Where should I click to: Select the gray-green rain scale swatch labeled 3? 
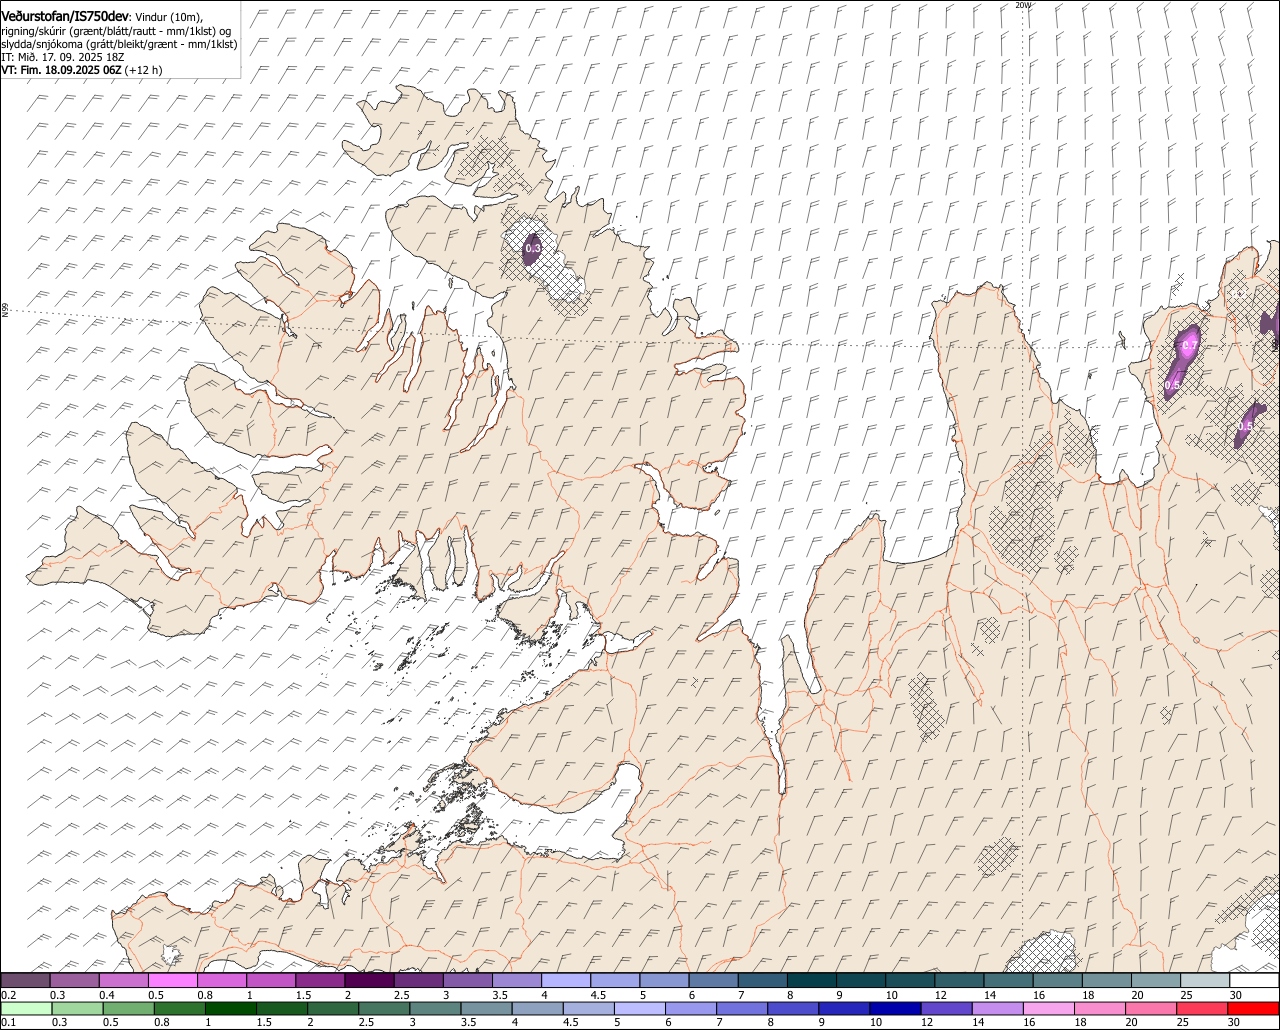[435, 1008]
